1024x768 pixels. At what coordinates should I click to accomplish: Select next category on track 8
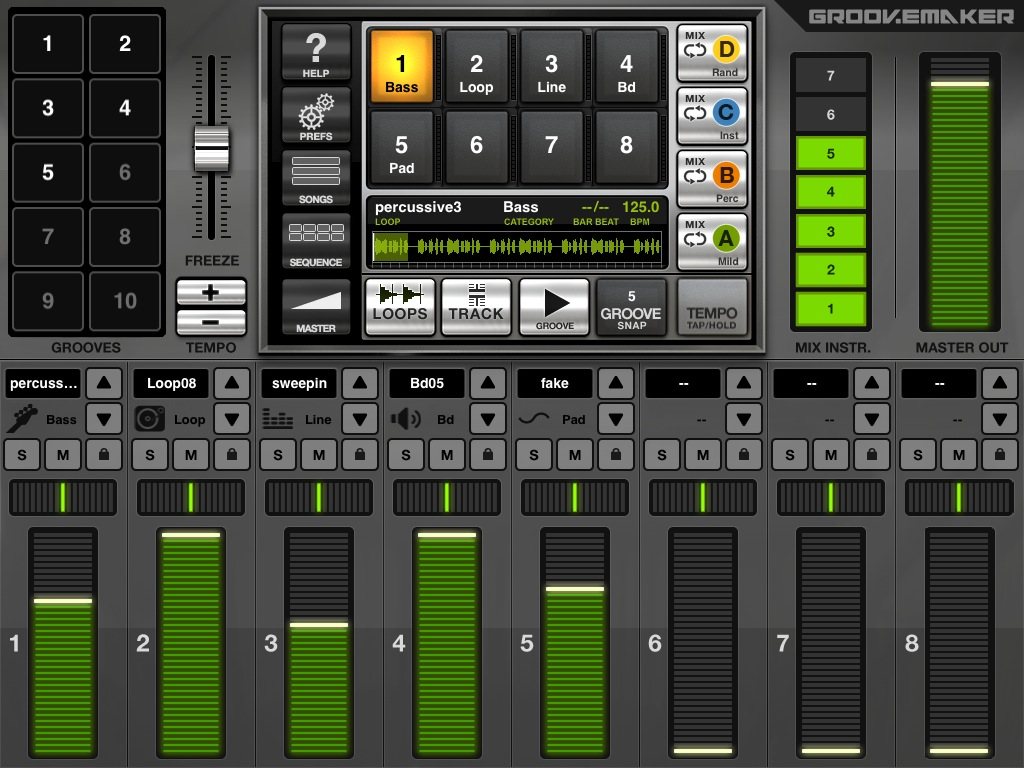pyautogui.click(x=1000, y=419)
